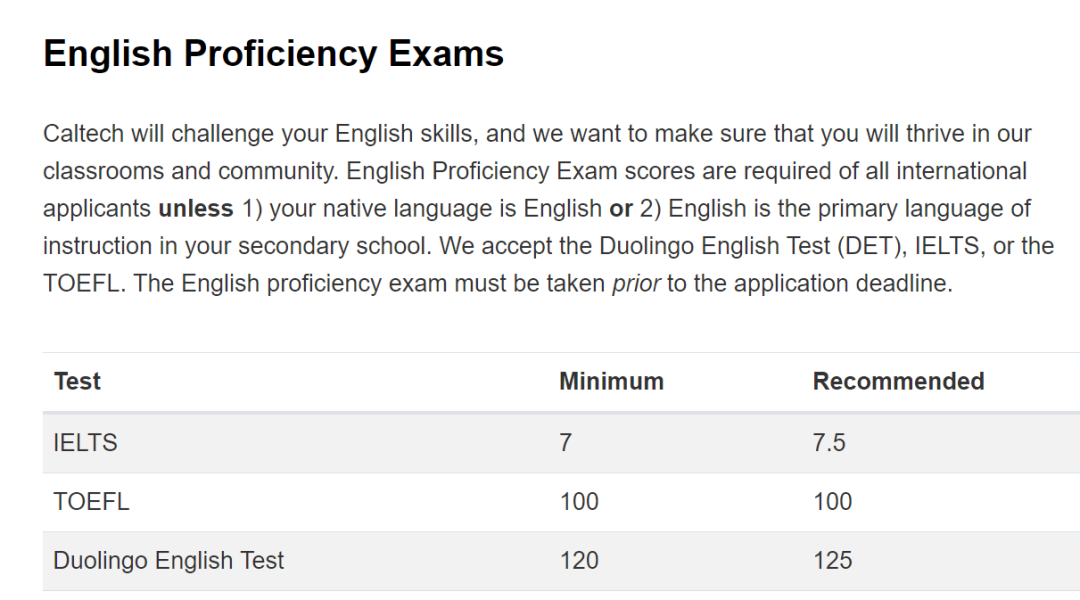The height and width of the screenshot is (600, 1080).
Task: Click the bold word unless
Action: [196, 209]
